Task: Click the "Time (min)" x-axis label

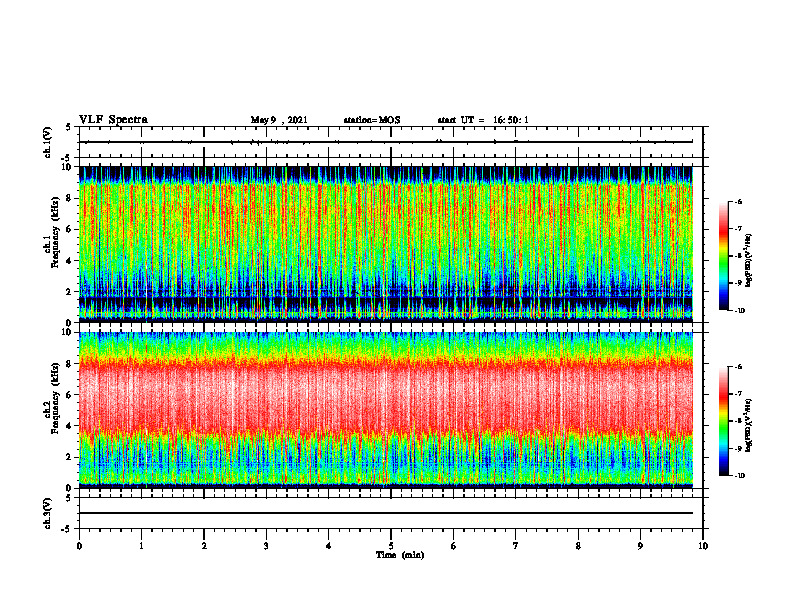Action: (400, 555)
